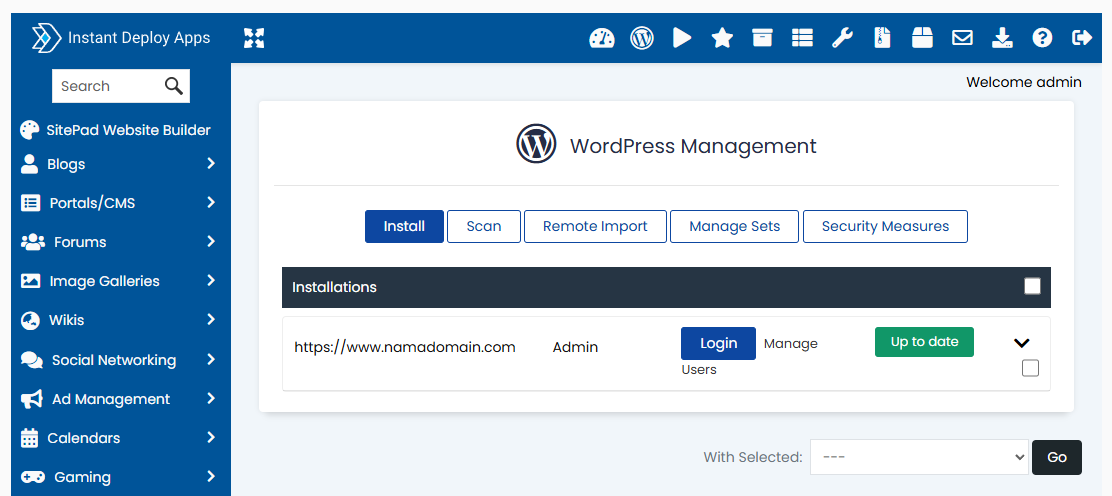Click the Gaming controller icon
The width and height of the screenshot is (1112, 496).
33,477
